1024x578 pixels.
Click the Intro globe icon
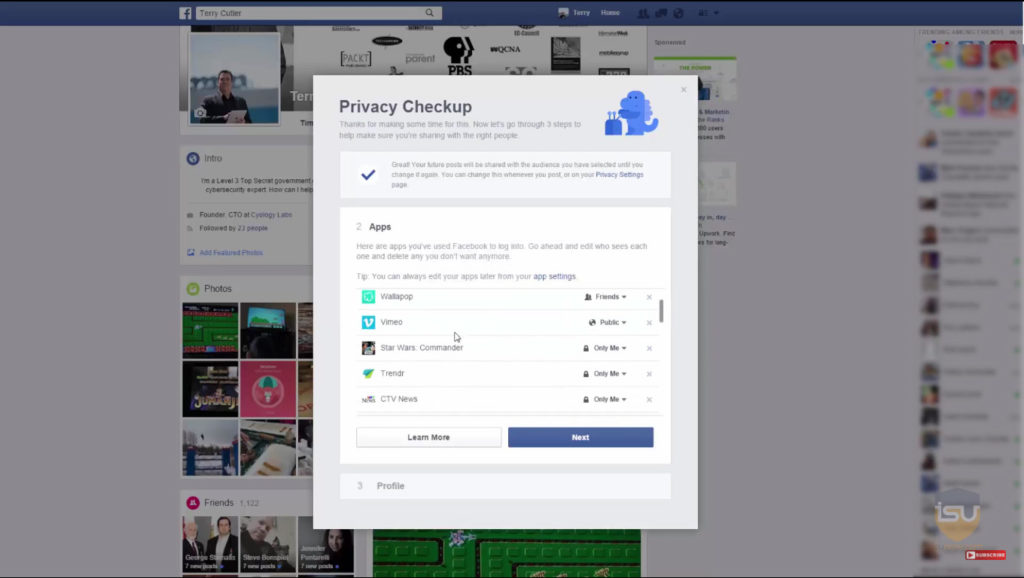point(193,159)
